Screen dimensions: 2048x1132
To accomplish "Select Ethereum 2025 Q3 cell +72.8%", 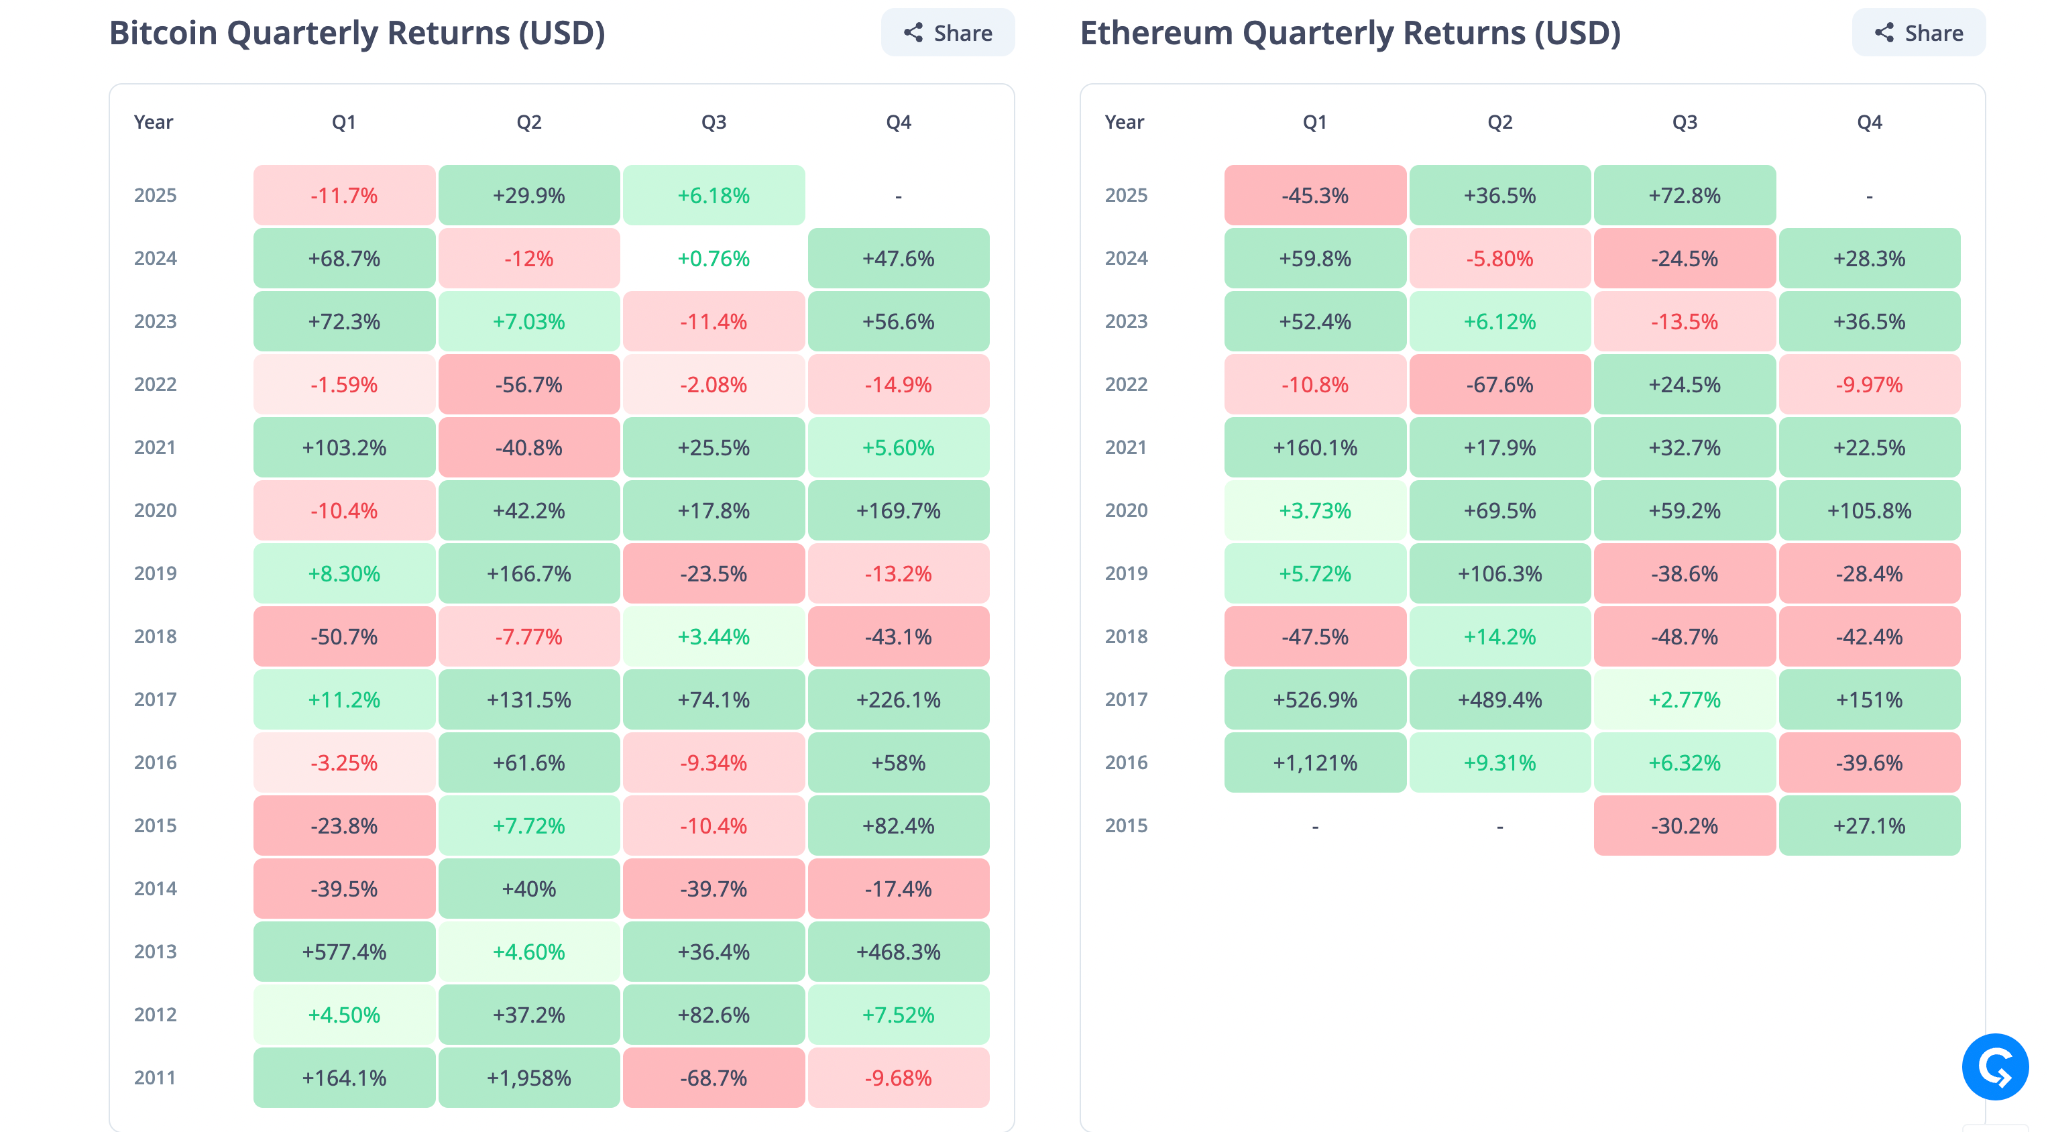I will (x=1685, y=195).
